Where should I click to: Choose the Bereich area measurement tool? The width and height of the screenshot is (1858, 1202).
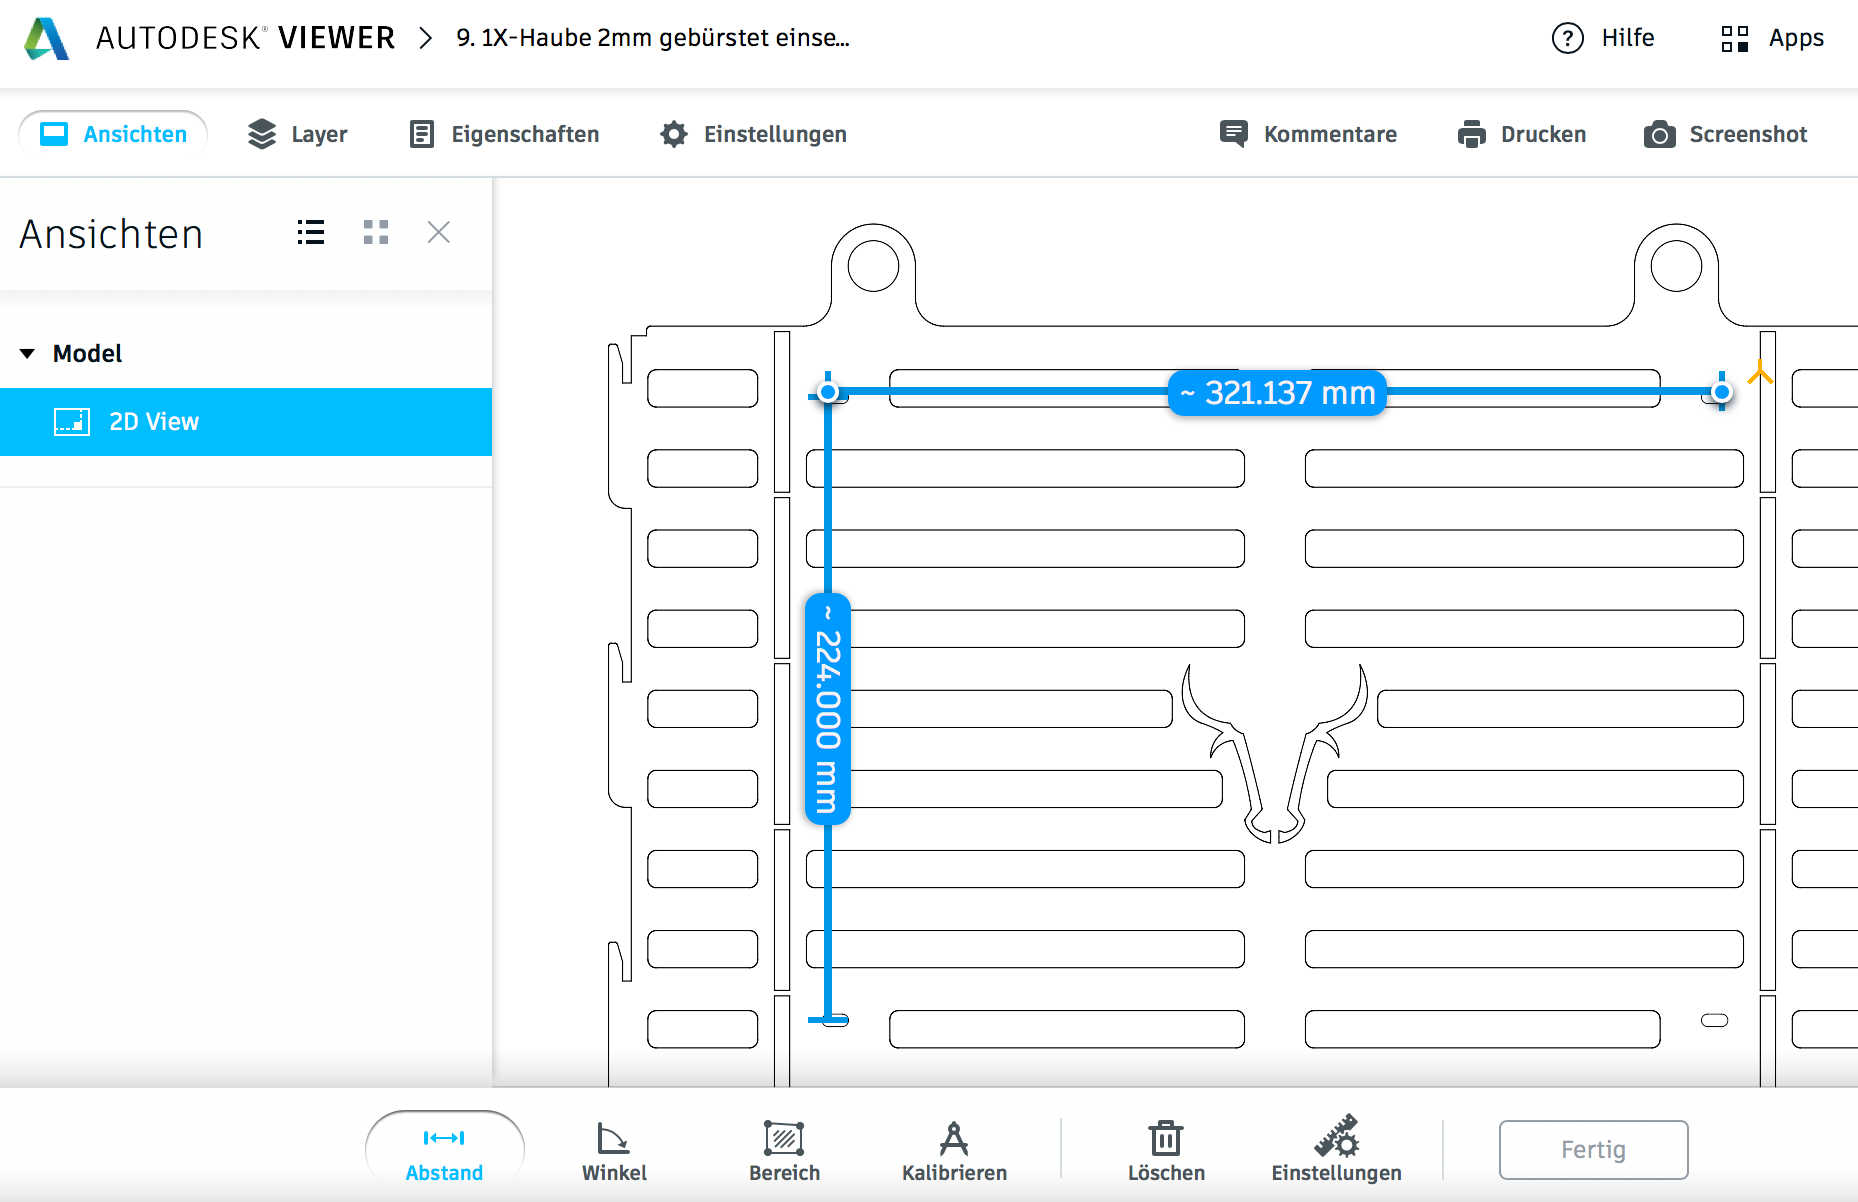tap(784, 1150)
